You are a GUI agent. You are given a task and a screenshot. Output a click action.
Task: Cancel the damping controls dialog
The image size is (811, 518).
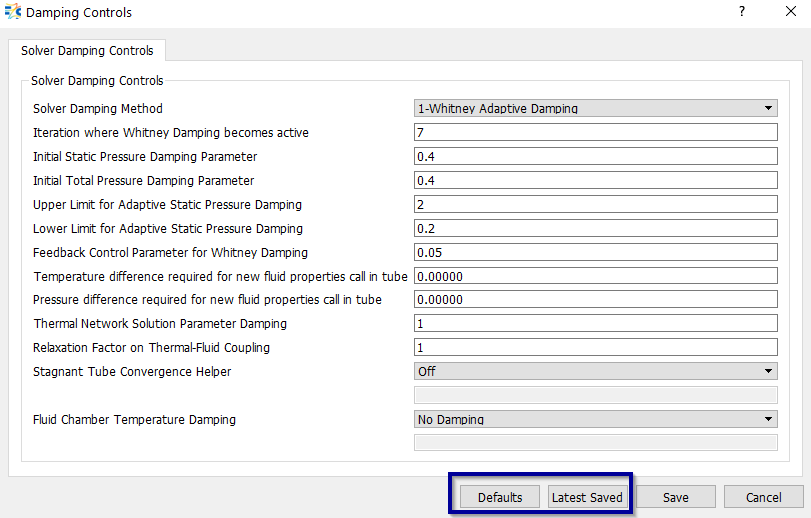[x=763, y=497]
